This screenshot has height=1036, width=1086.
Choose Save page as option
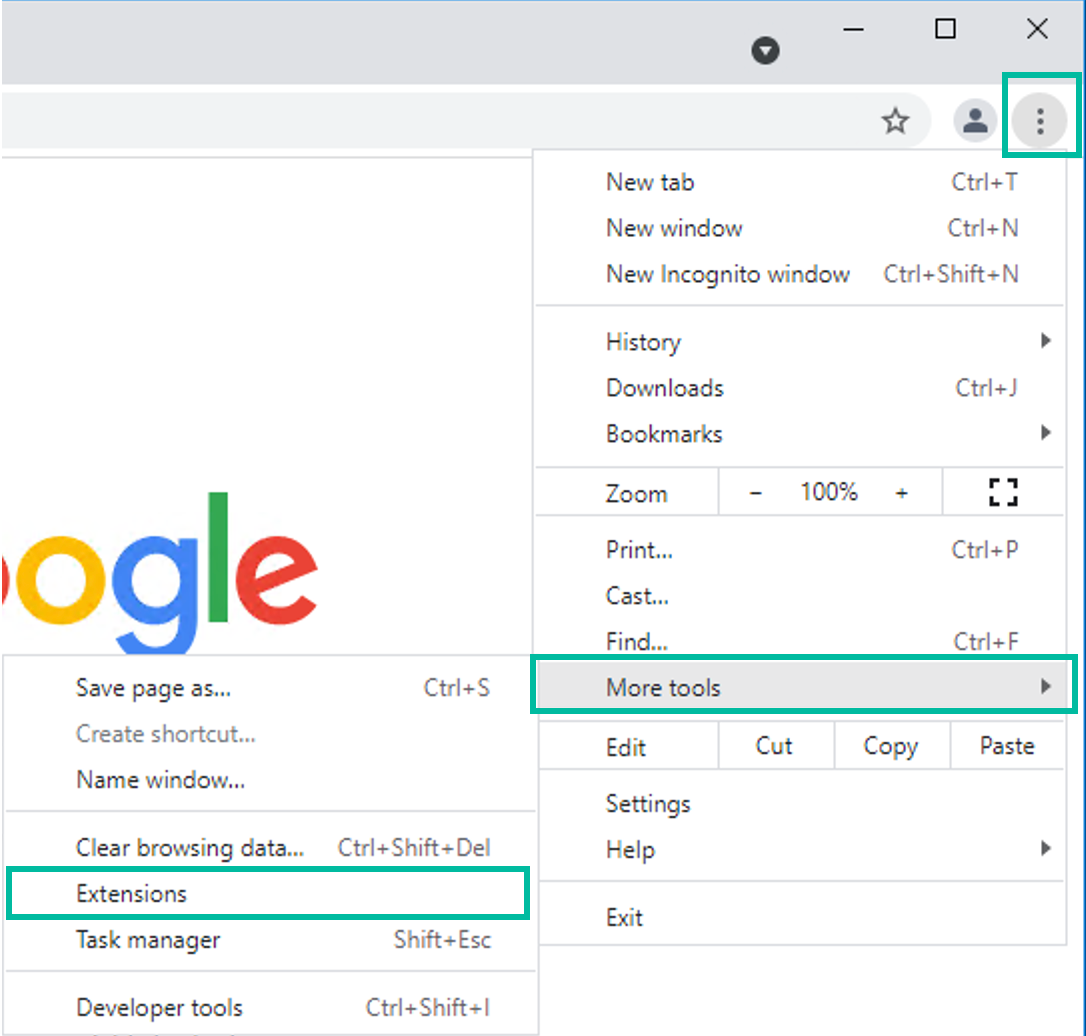[153, 688]
